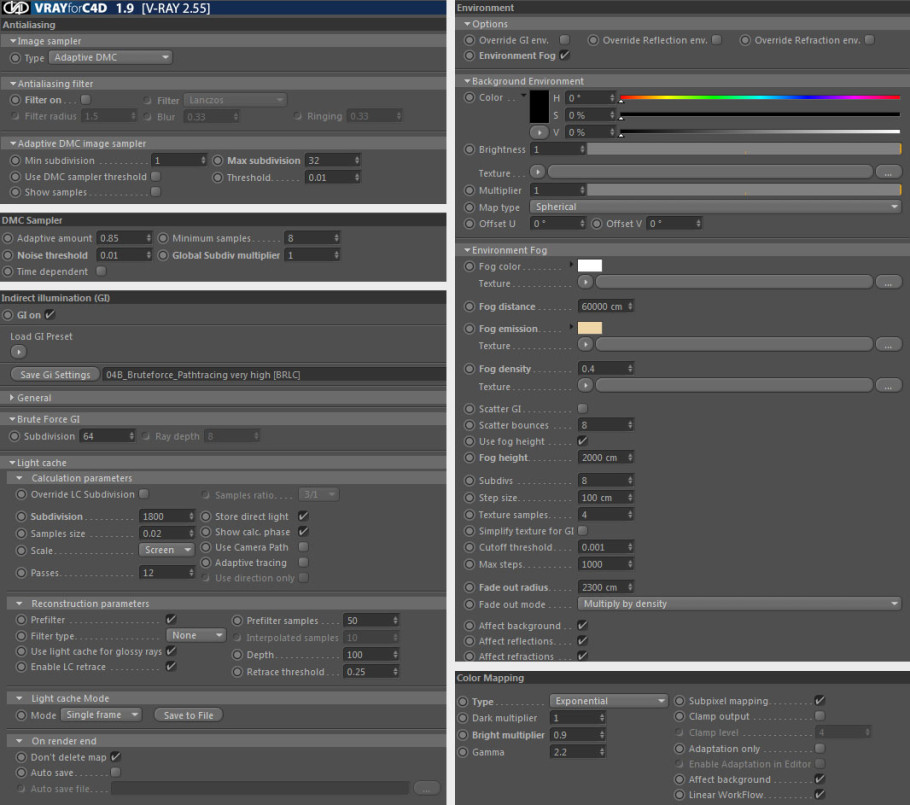
Task: Click the Fog color Texture arrow button
Action: point(585,282)
